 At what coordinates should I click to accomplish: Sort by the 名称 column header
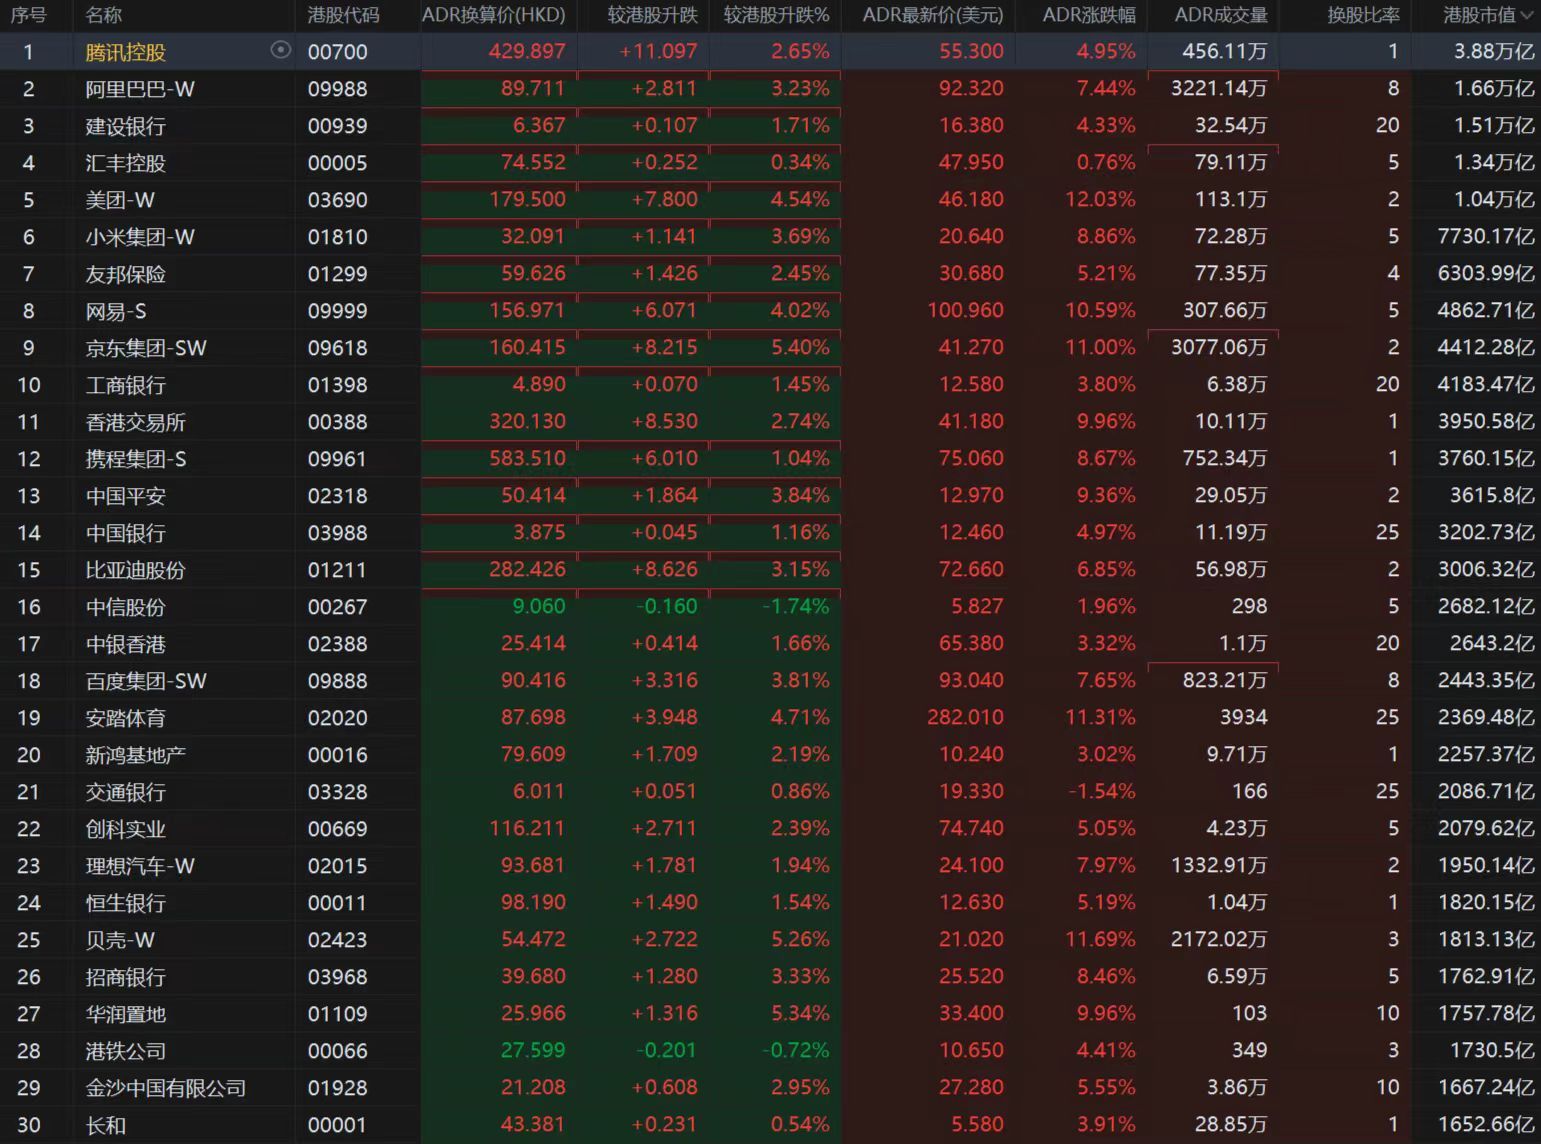click(x=104, y=15)
